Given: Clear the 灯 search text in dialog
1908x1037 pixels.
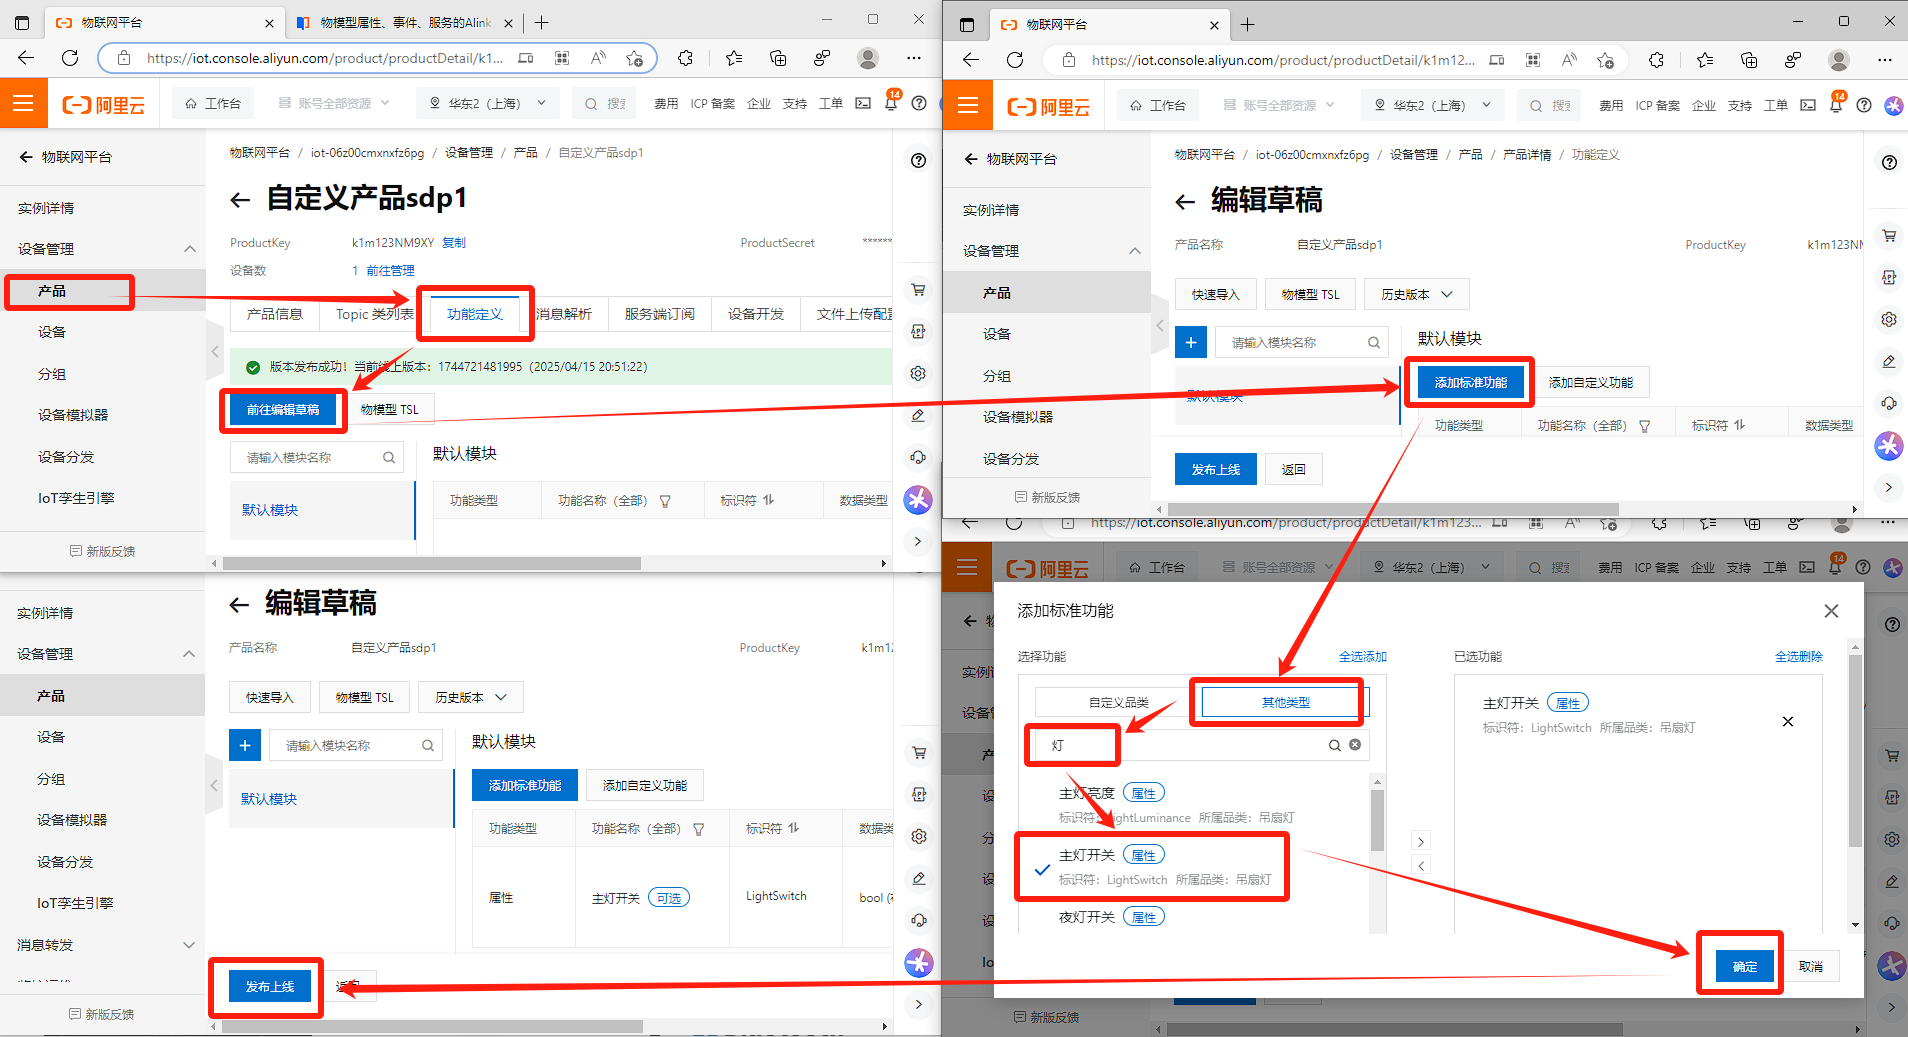Looking at the screenshot, I should [1355, 745].
